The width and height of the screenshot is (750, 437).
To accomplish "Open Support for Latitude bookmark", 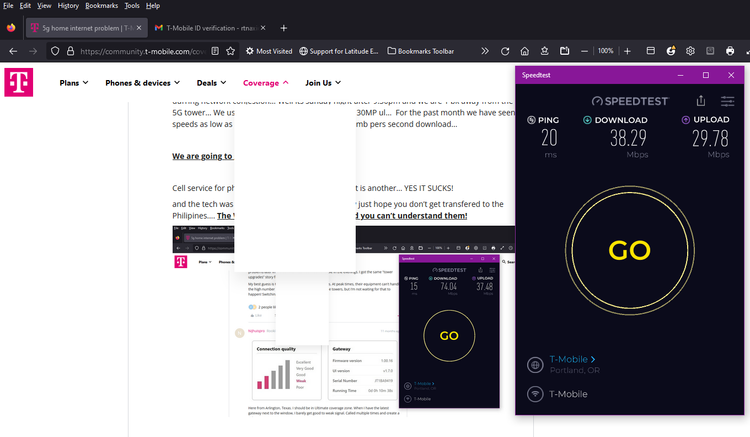I will 339,51.
